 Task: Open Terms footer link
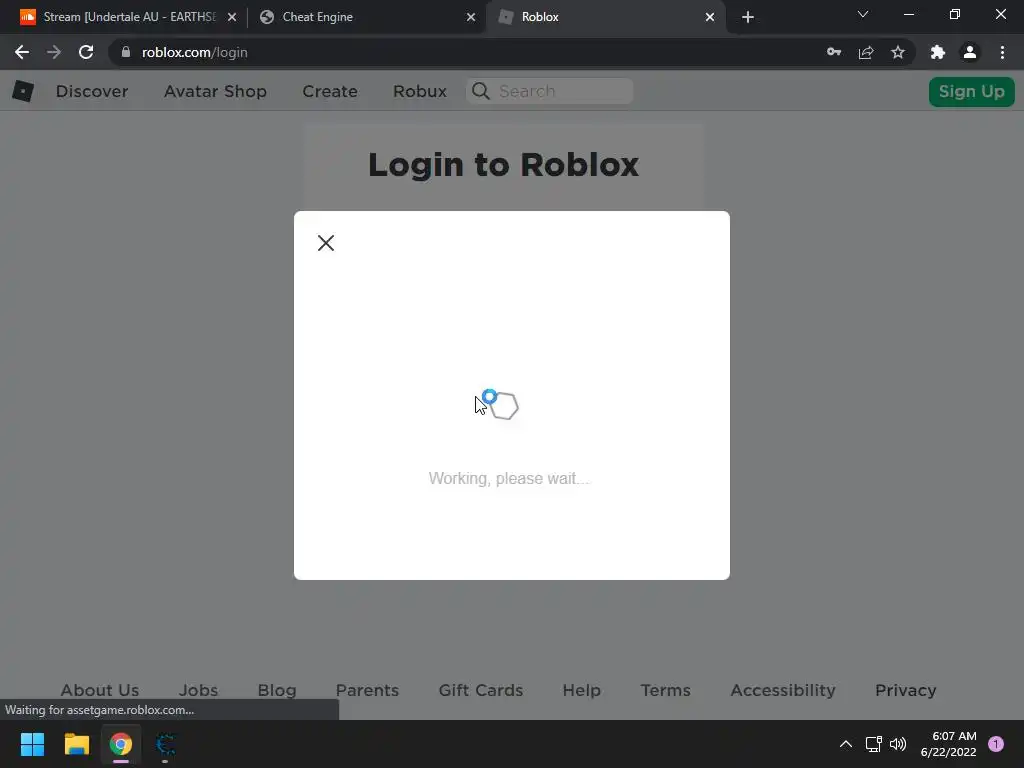click(x=665, y=690)
